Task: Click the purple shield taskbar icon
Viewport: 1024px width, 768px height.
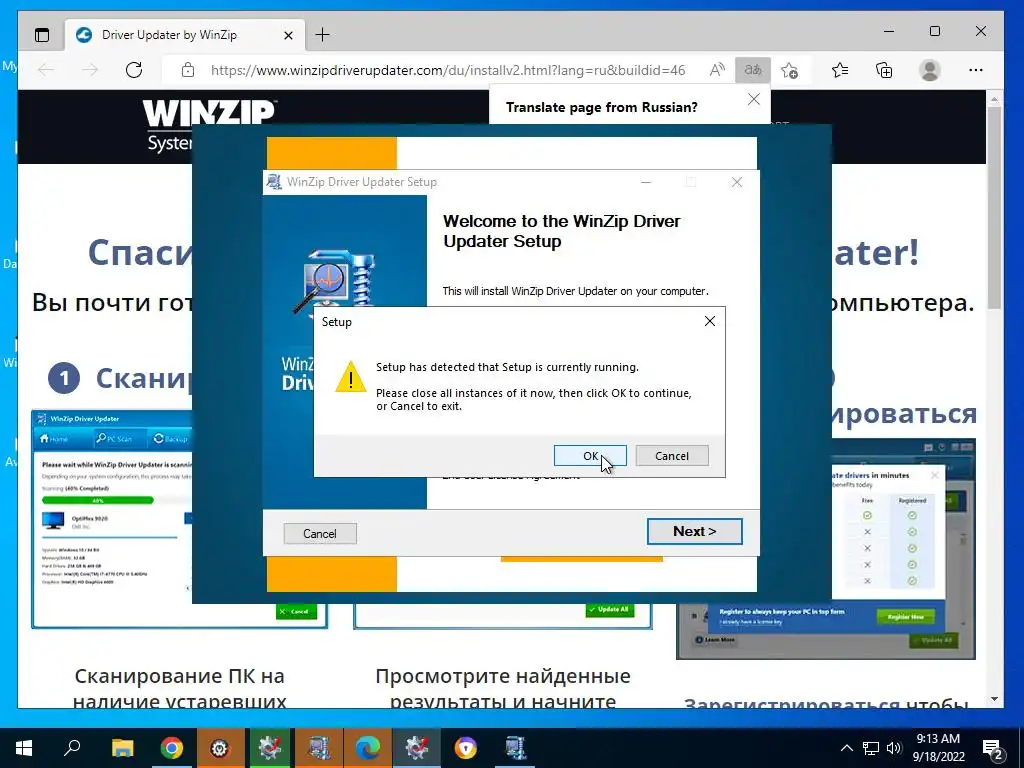Action: click(x=466, y=748)
